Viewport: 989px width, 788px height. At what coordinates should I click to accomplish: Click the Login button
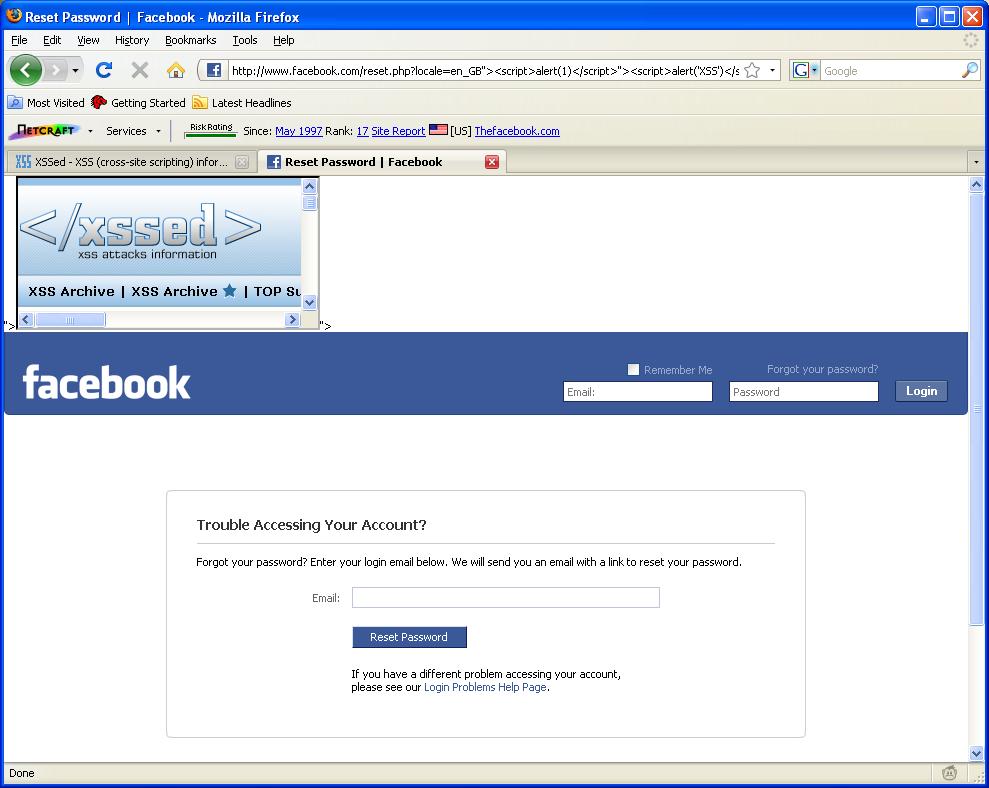(x=922, y=391)
